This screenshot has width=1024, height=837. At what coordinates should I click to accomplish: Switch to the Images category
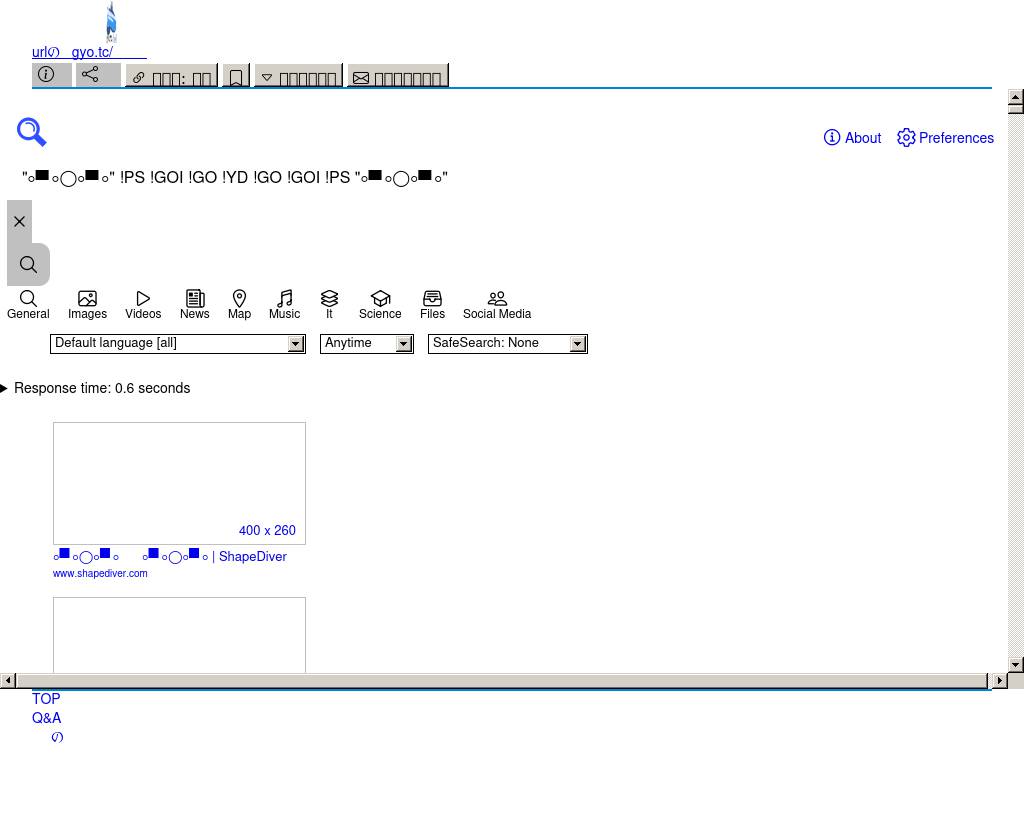[87, 305]
